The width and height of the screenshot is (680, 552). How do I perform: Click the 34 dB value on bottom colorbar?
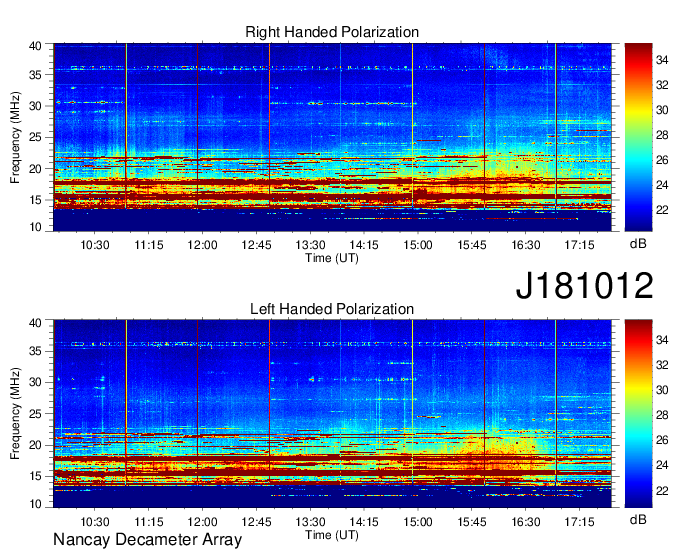pos(662,340)
